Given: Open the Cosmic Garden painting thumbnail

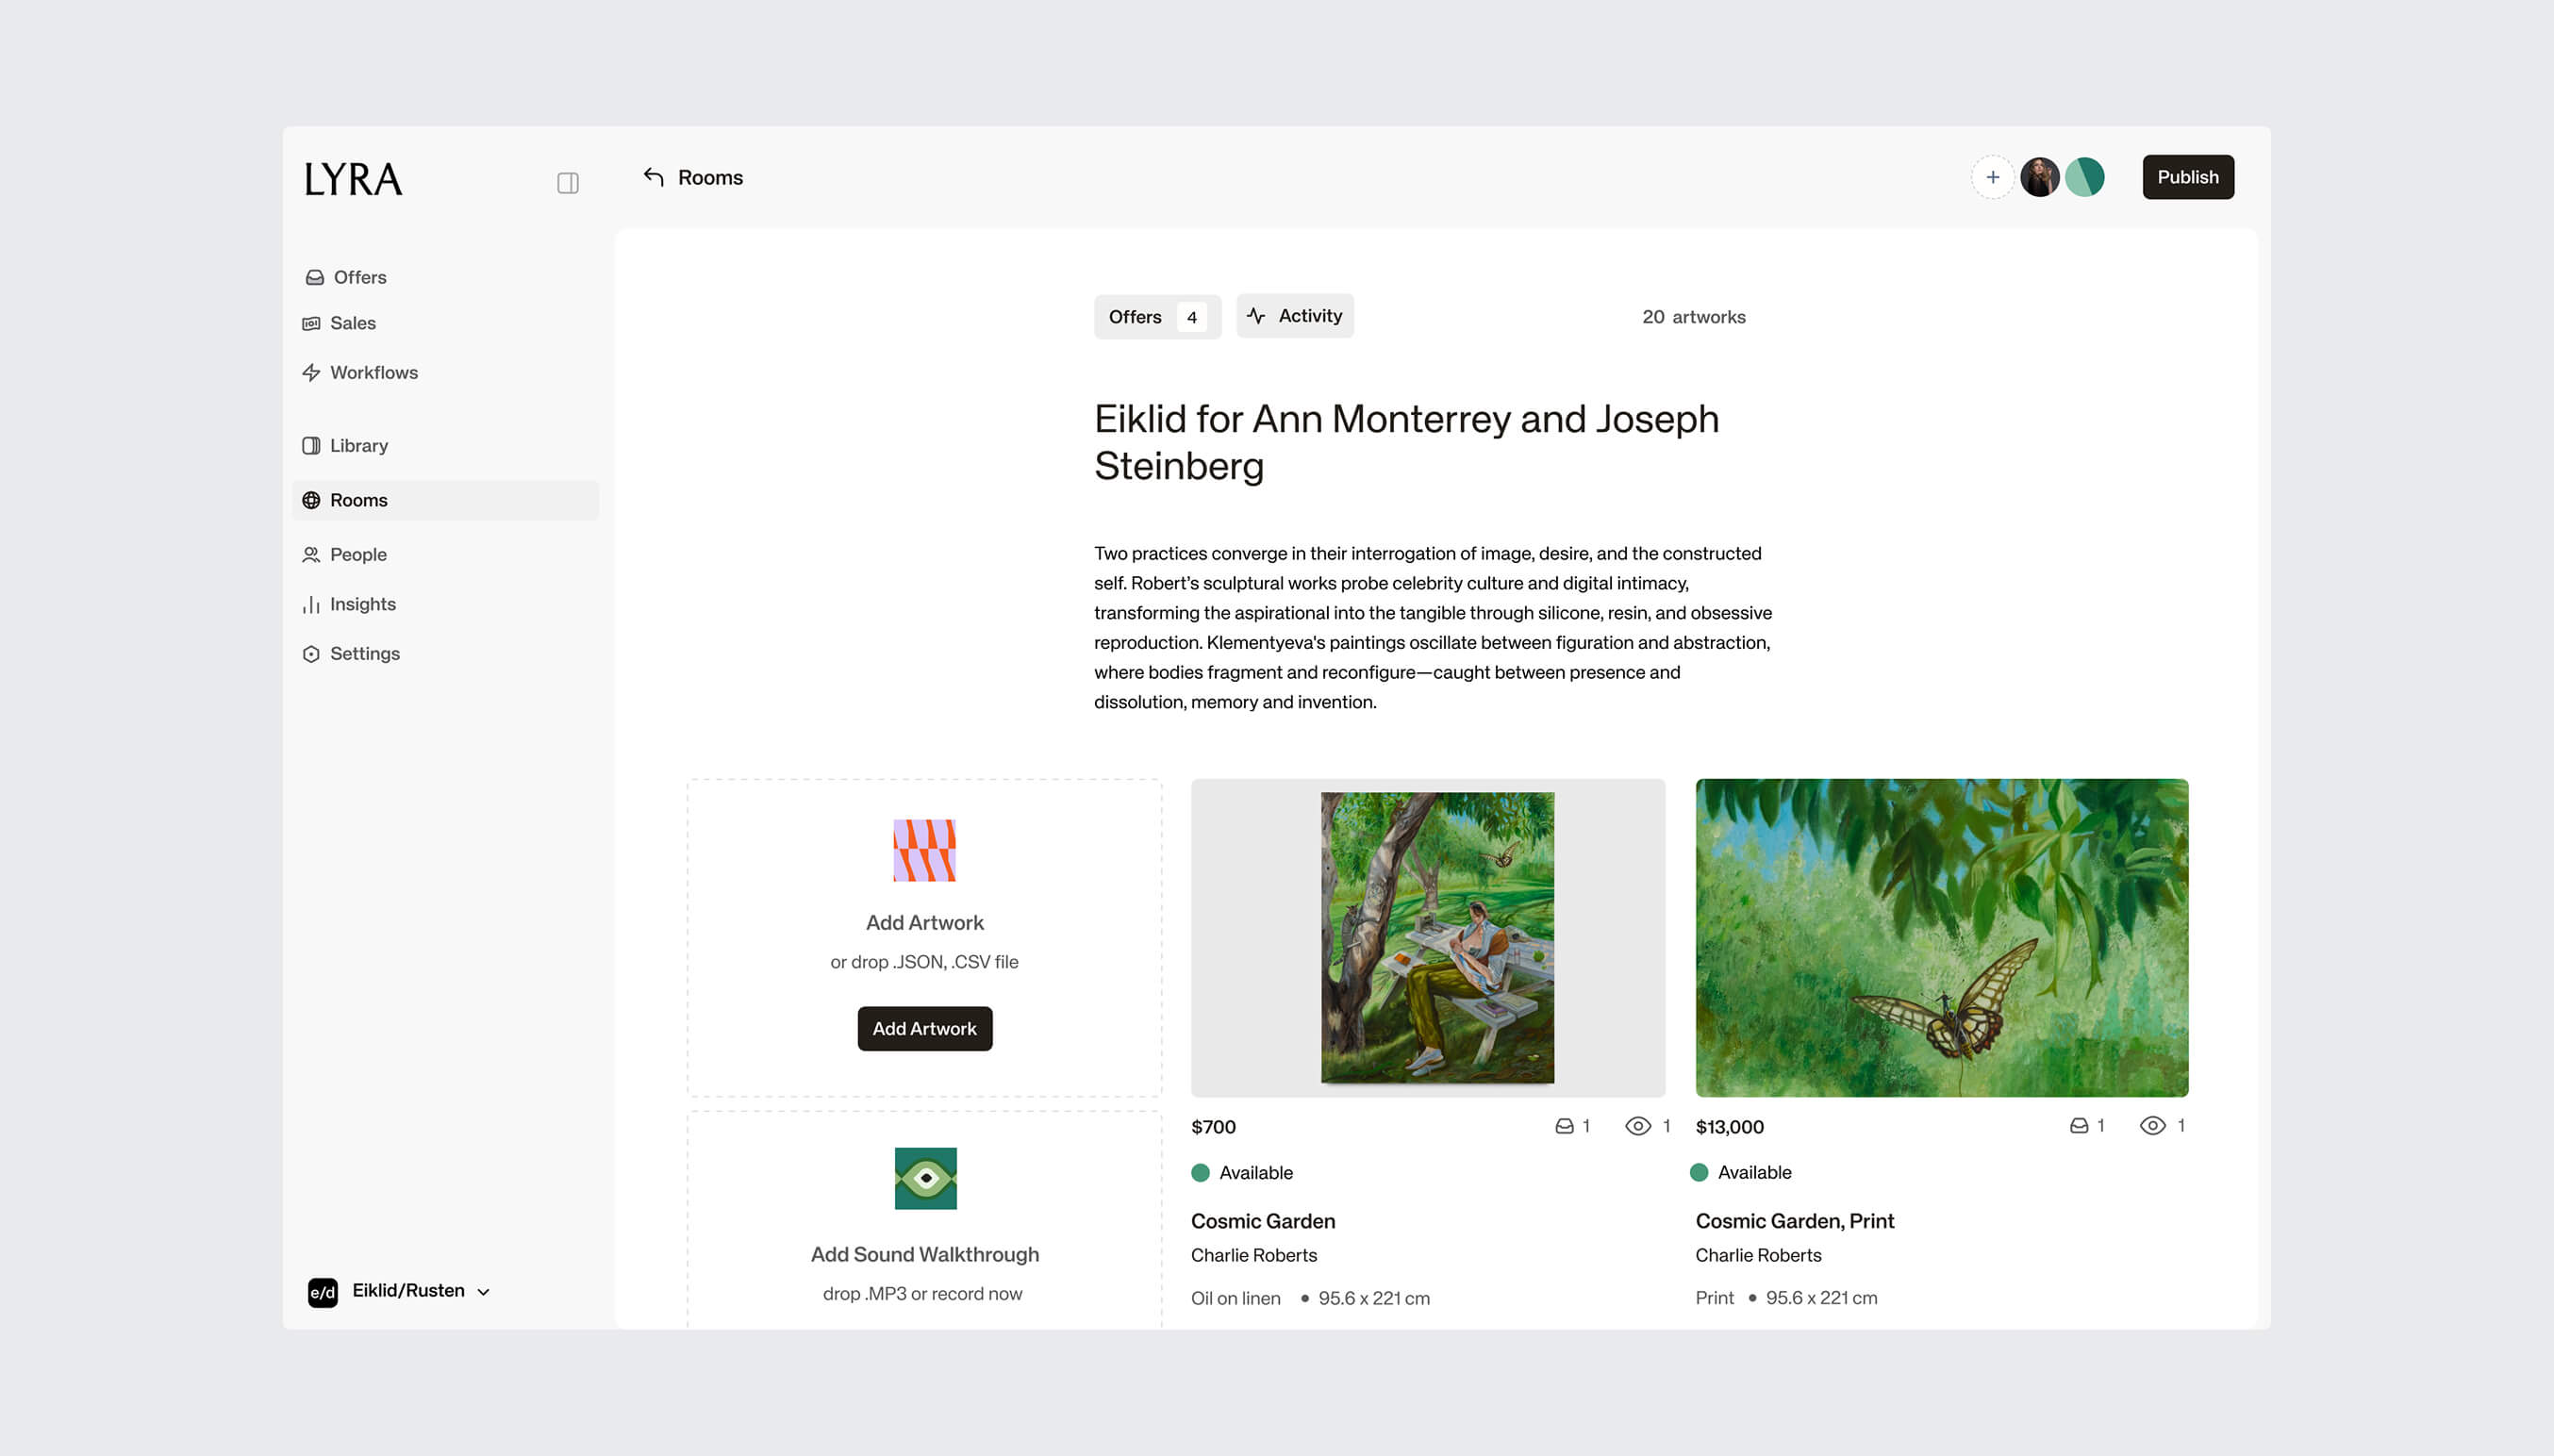Looking at the screenshot, I should [1428, 938].
